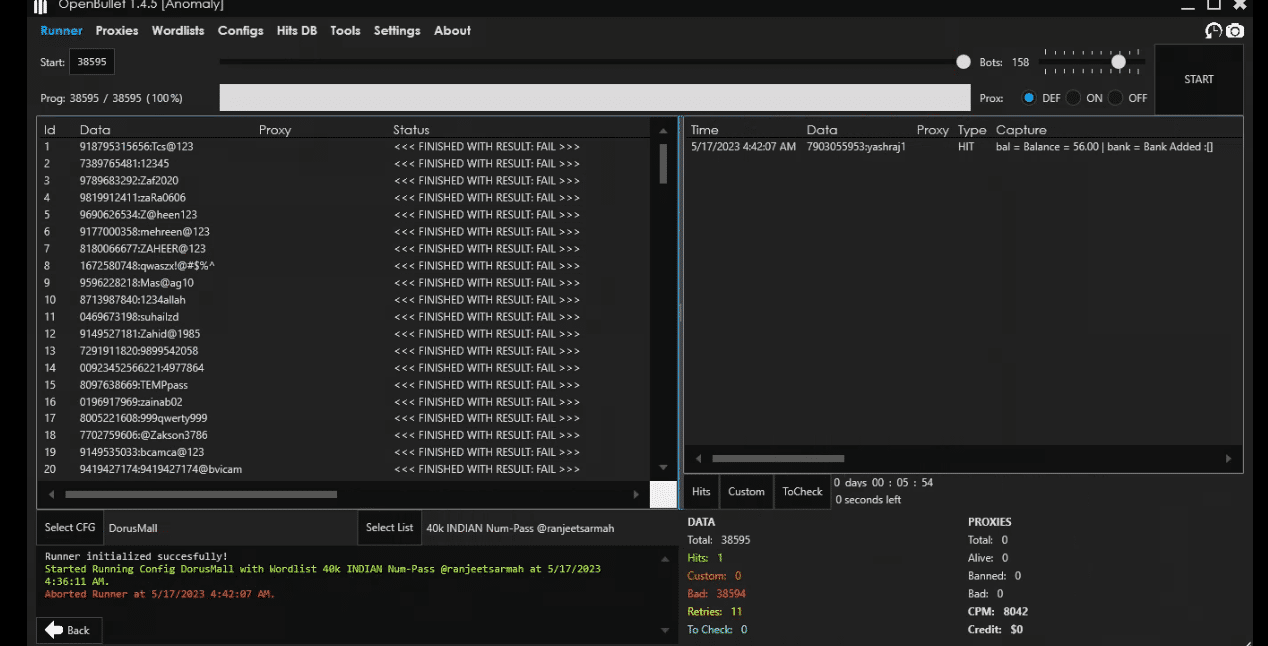
Task: Click the Back arrow icon
Action: (x=54, y=630)
